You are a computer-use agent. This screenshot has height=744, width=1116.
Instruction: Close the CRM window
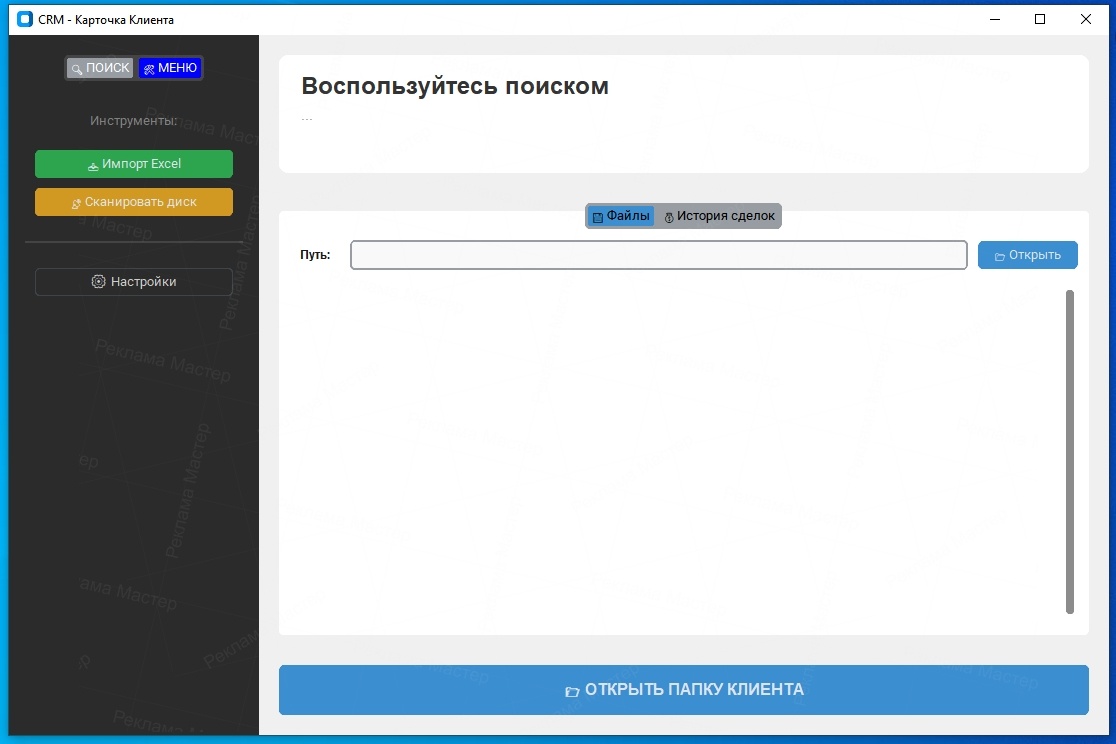[1085, 19]
